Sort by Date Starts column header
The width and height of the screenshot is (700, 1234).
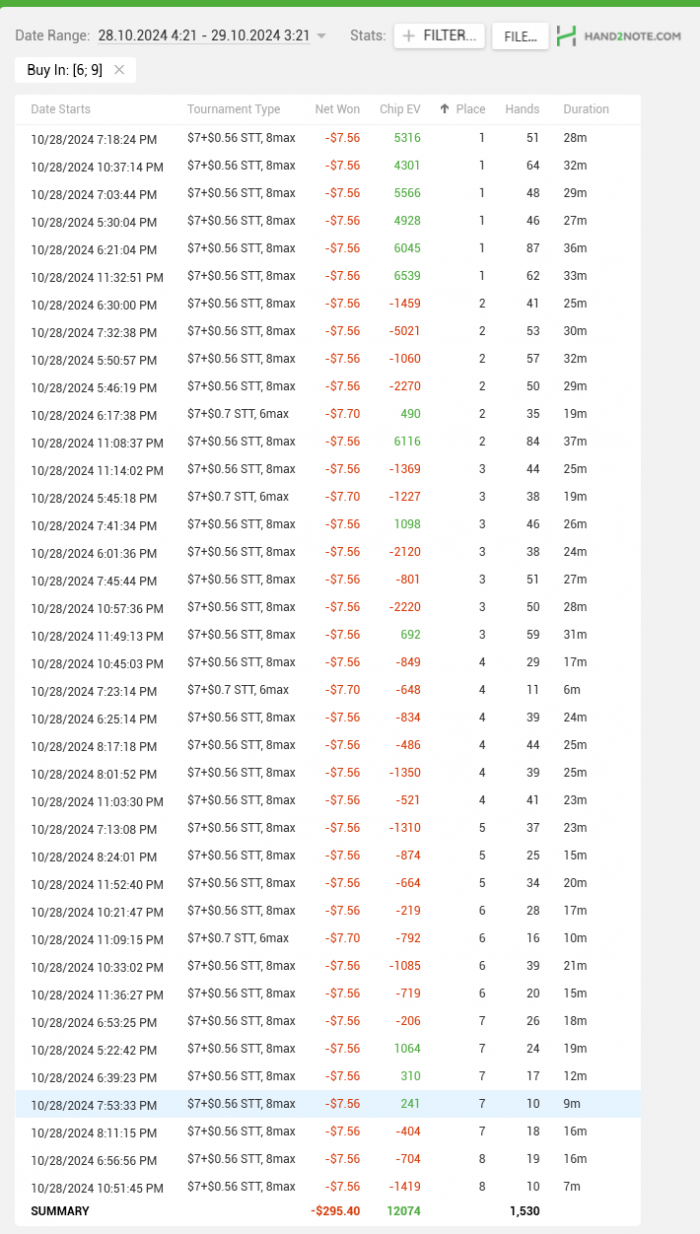60,109
